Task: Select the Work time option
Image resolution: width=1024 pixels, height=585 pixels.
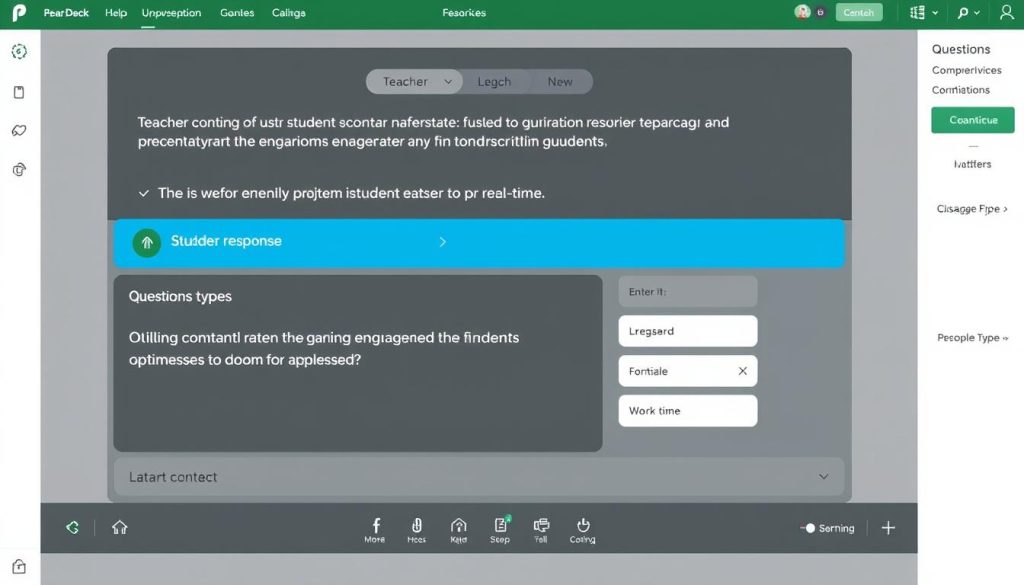Action: 688,411
